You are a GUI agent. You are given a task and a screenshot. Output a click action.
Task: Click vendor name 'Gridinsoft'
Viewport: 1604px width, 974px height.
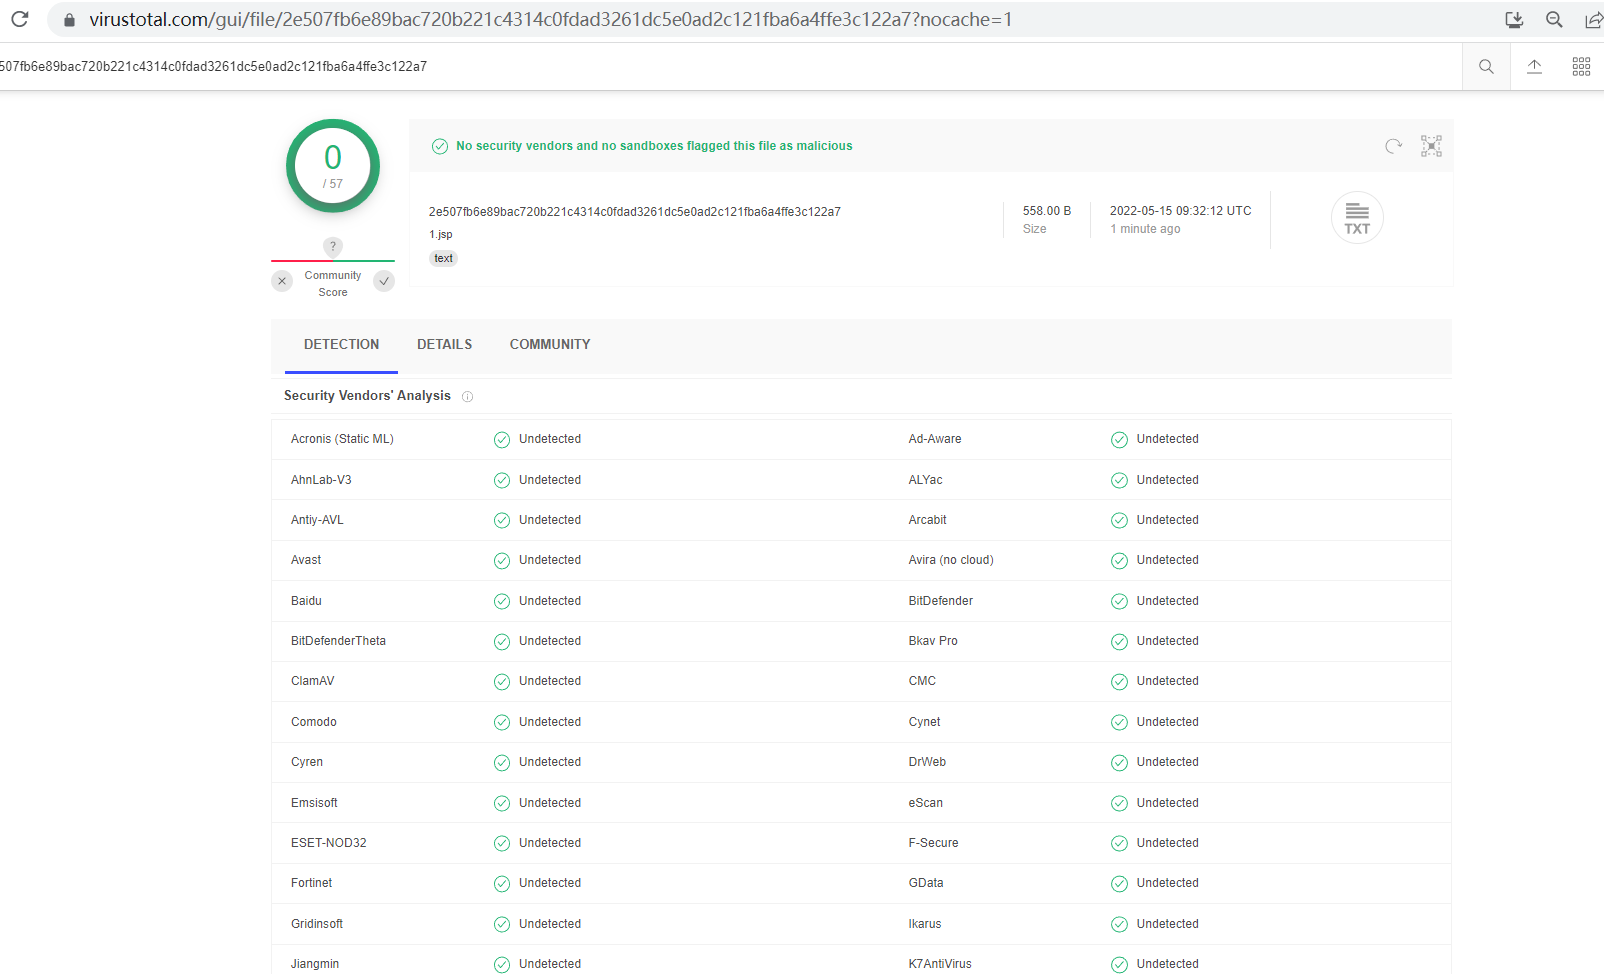tap(317, 924)
